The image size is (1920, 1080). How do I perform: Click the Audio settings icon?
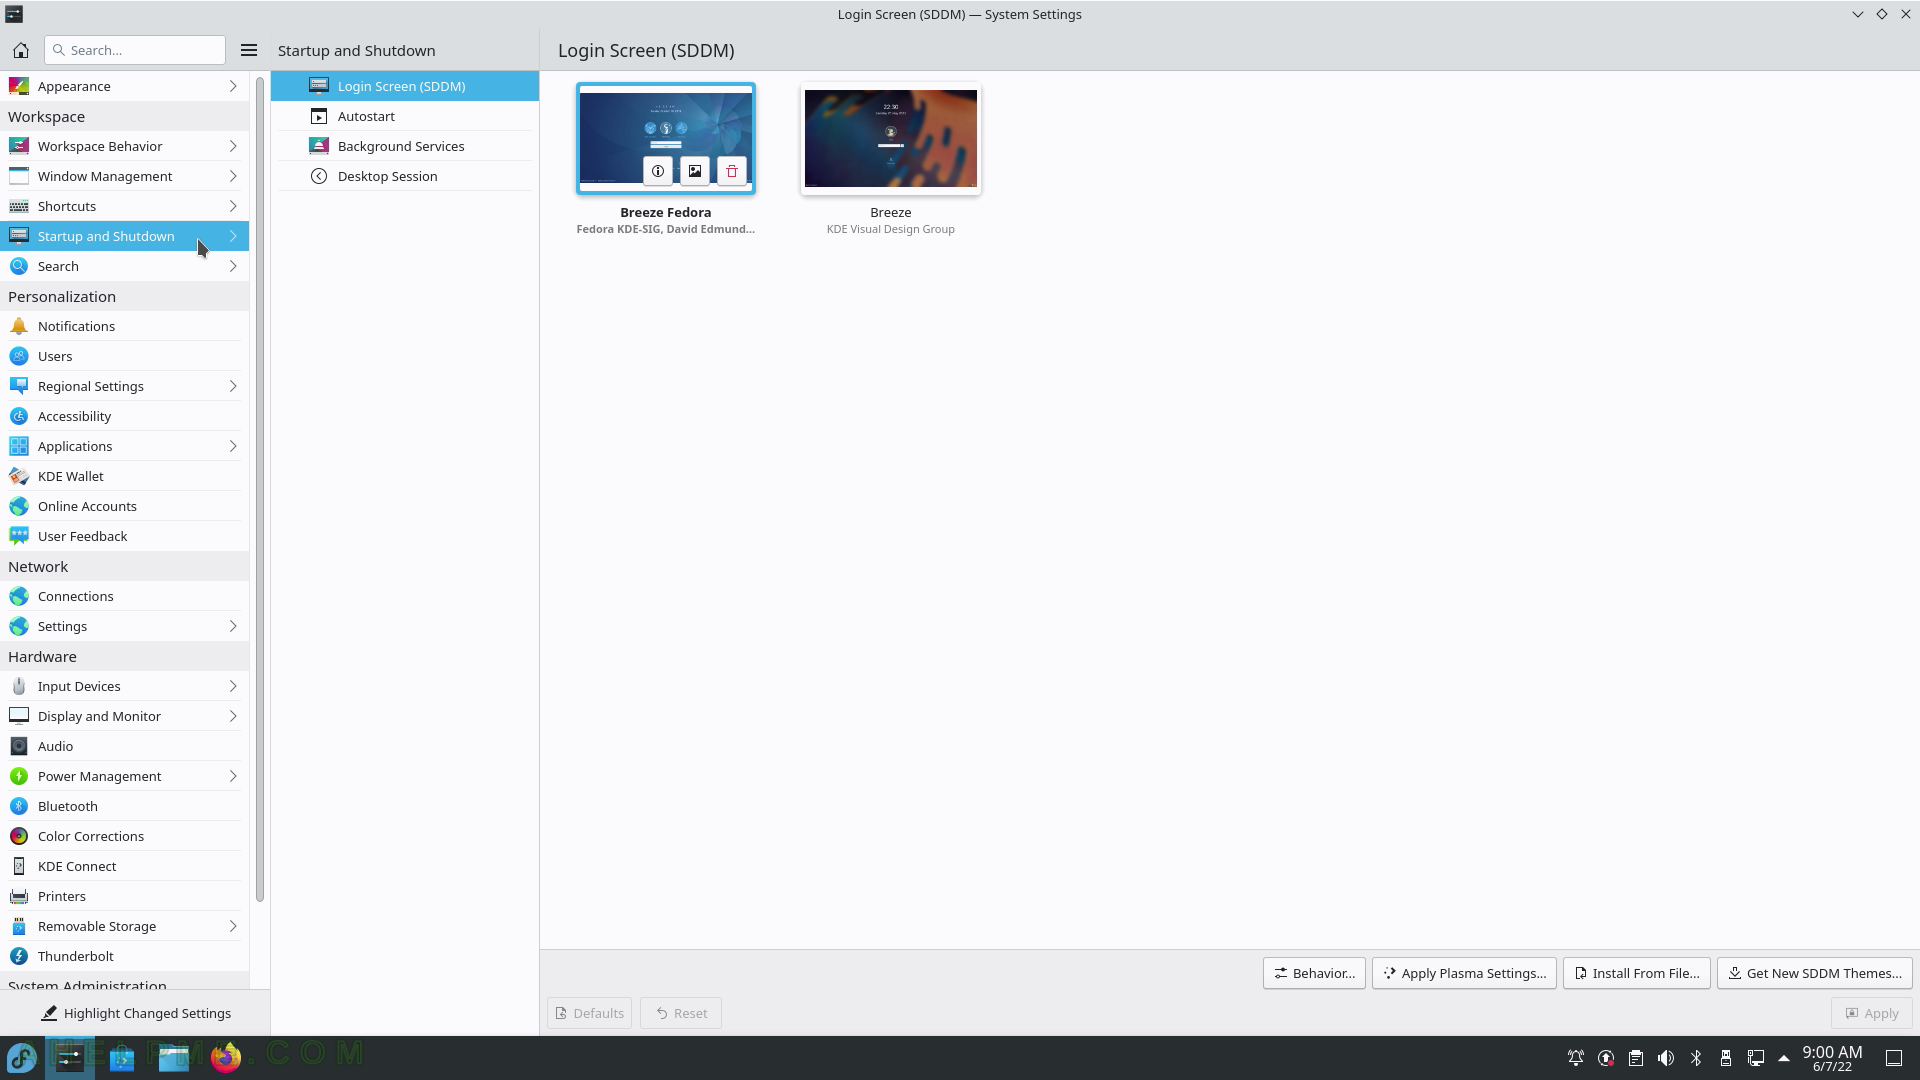point(19,746)
